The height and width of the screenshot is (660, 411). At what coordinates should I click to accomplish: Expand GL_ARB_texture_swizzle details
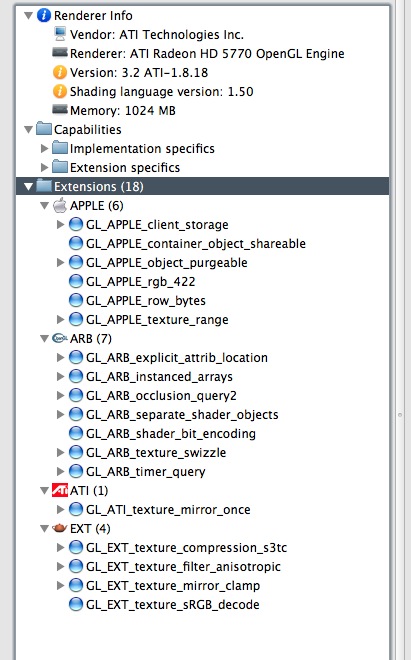tap(61, 452)
